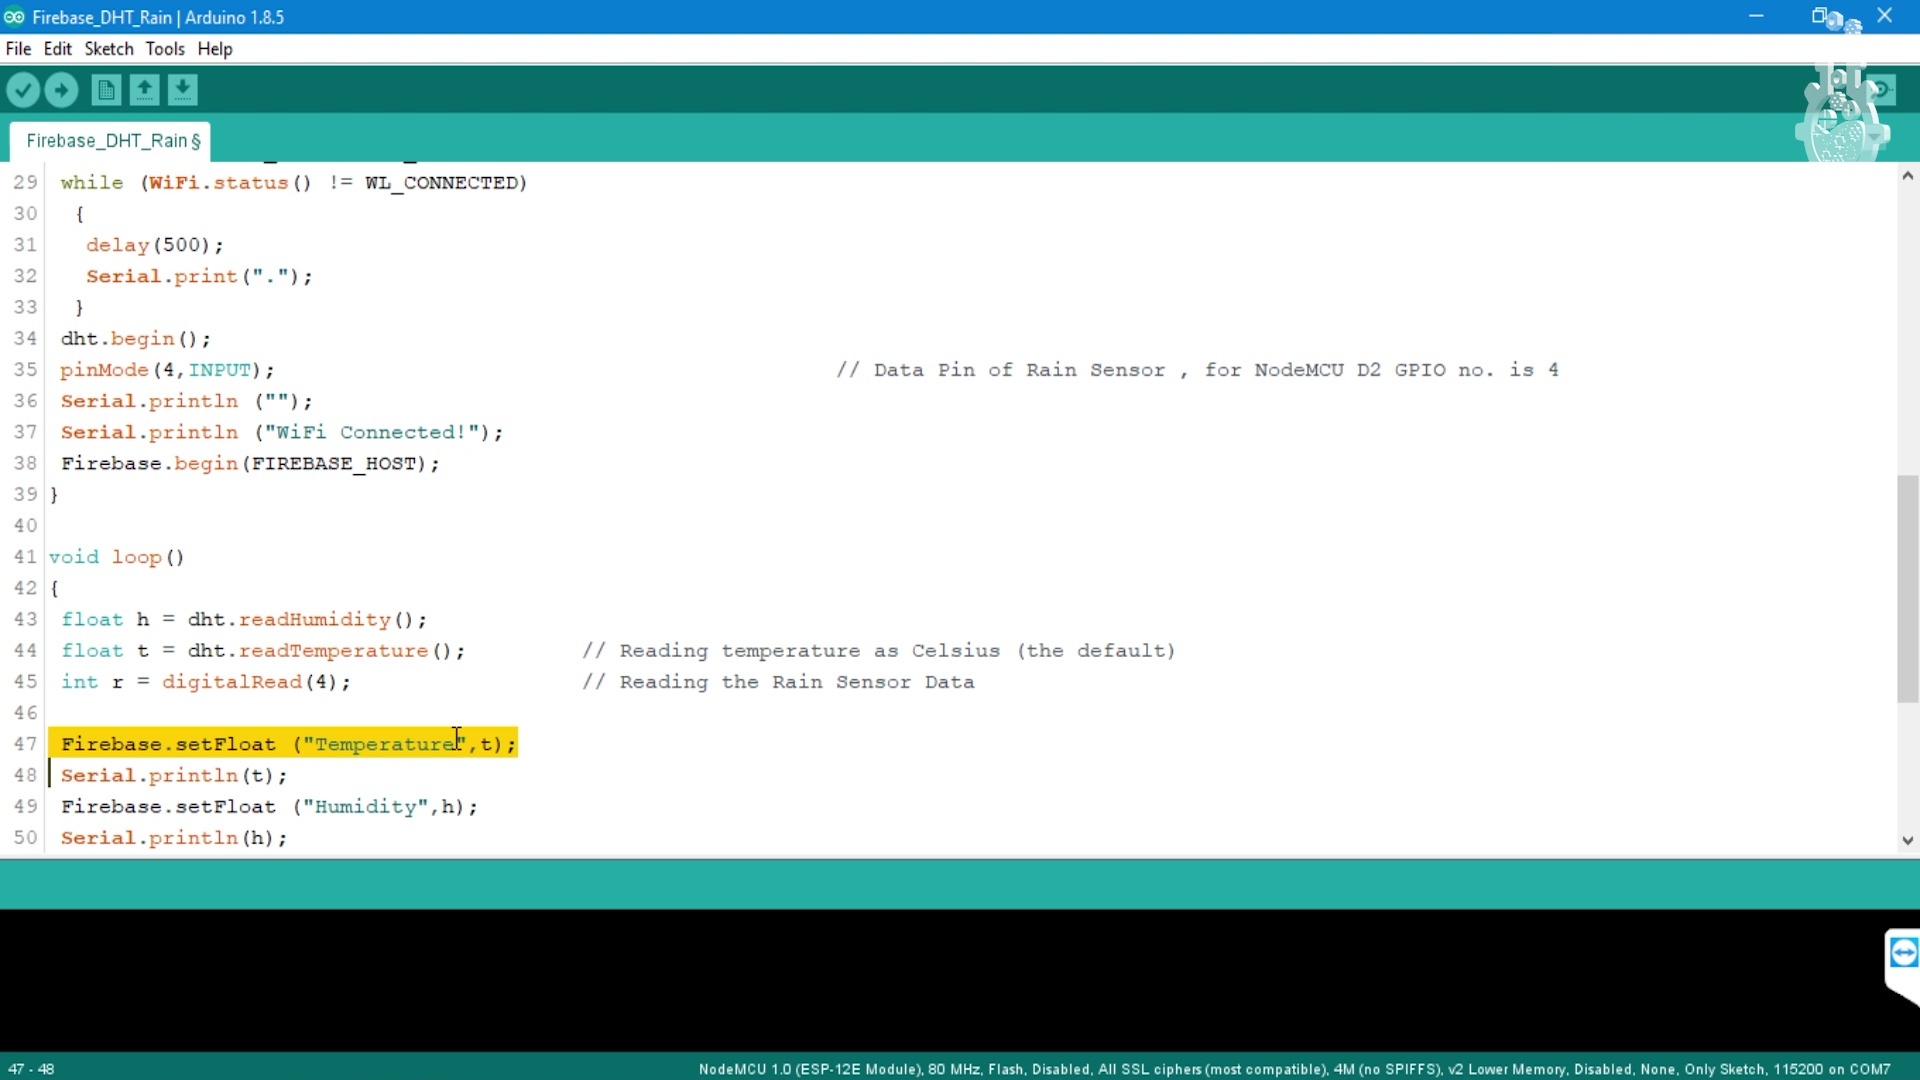Open the Serial Monitor icon

1882,91
